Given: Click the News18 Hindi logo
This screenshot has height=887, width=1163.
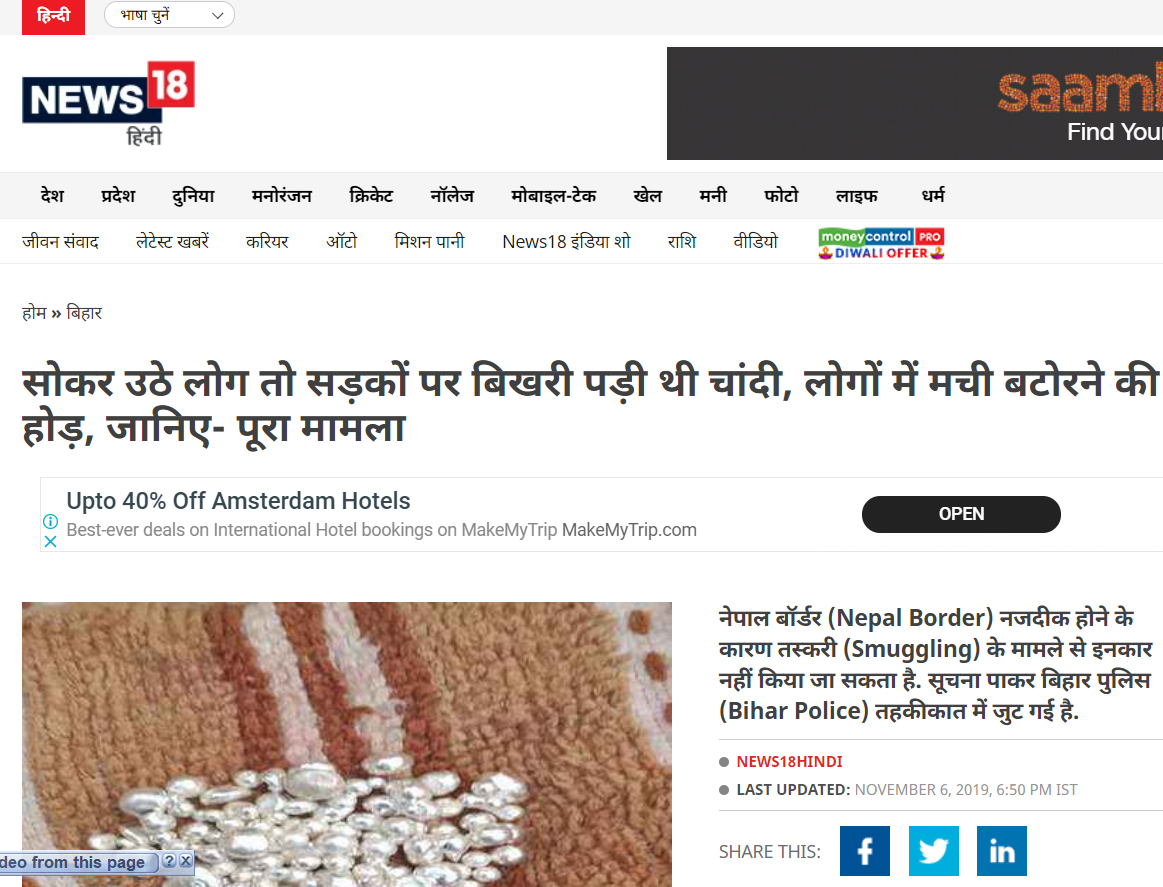Looking at the screenshot, I should 108,104.
